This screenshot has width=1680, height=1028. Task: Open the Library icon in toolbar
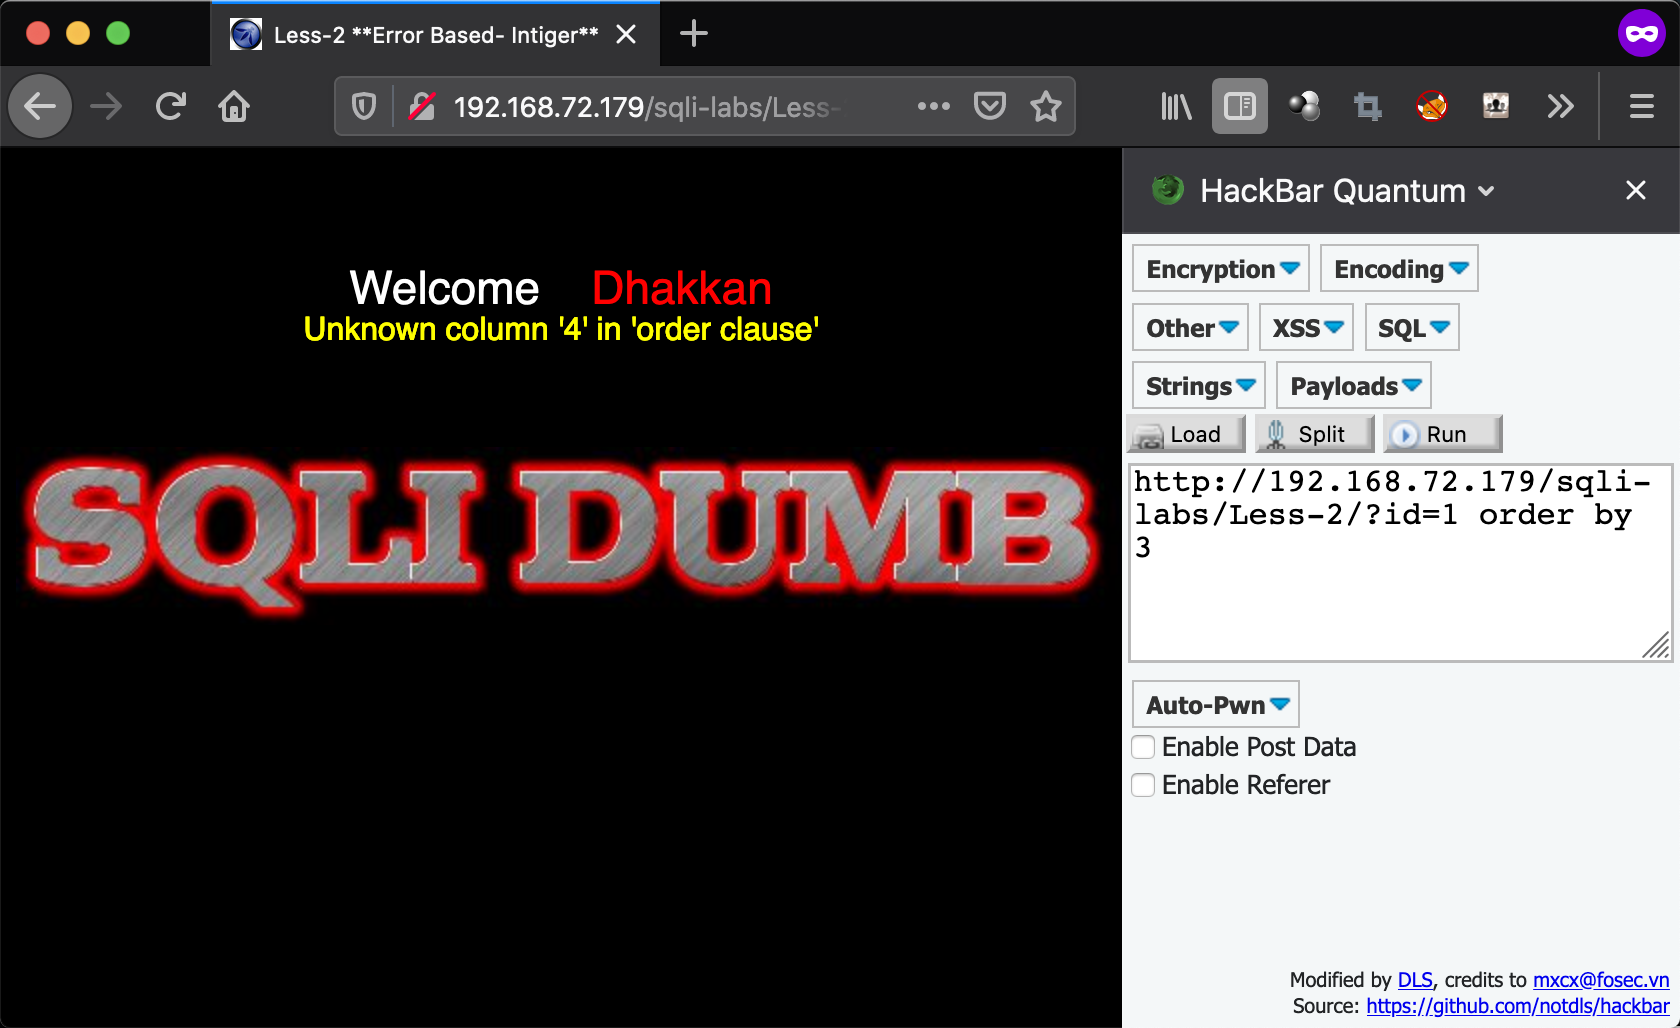[x=1175, y=106]
